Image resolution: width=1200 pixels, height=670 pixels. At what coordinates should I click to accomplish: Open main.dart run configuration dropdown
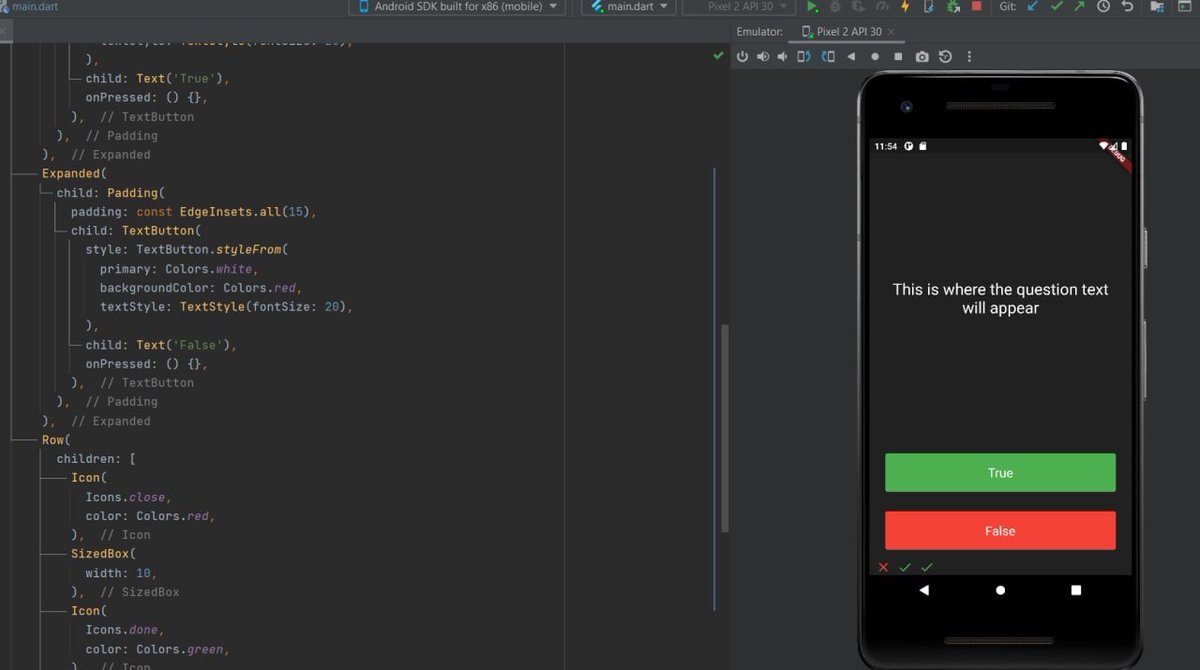point(629,6)
